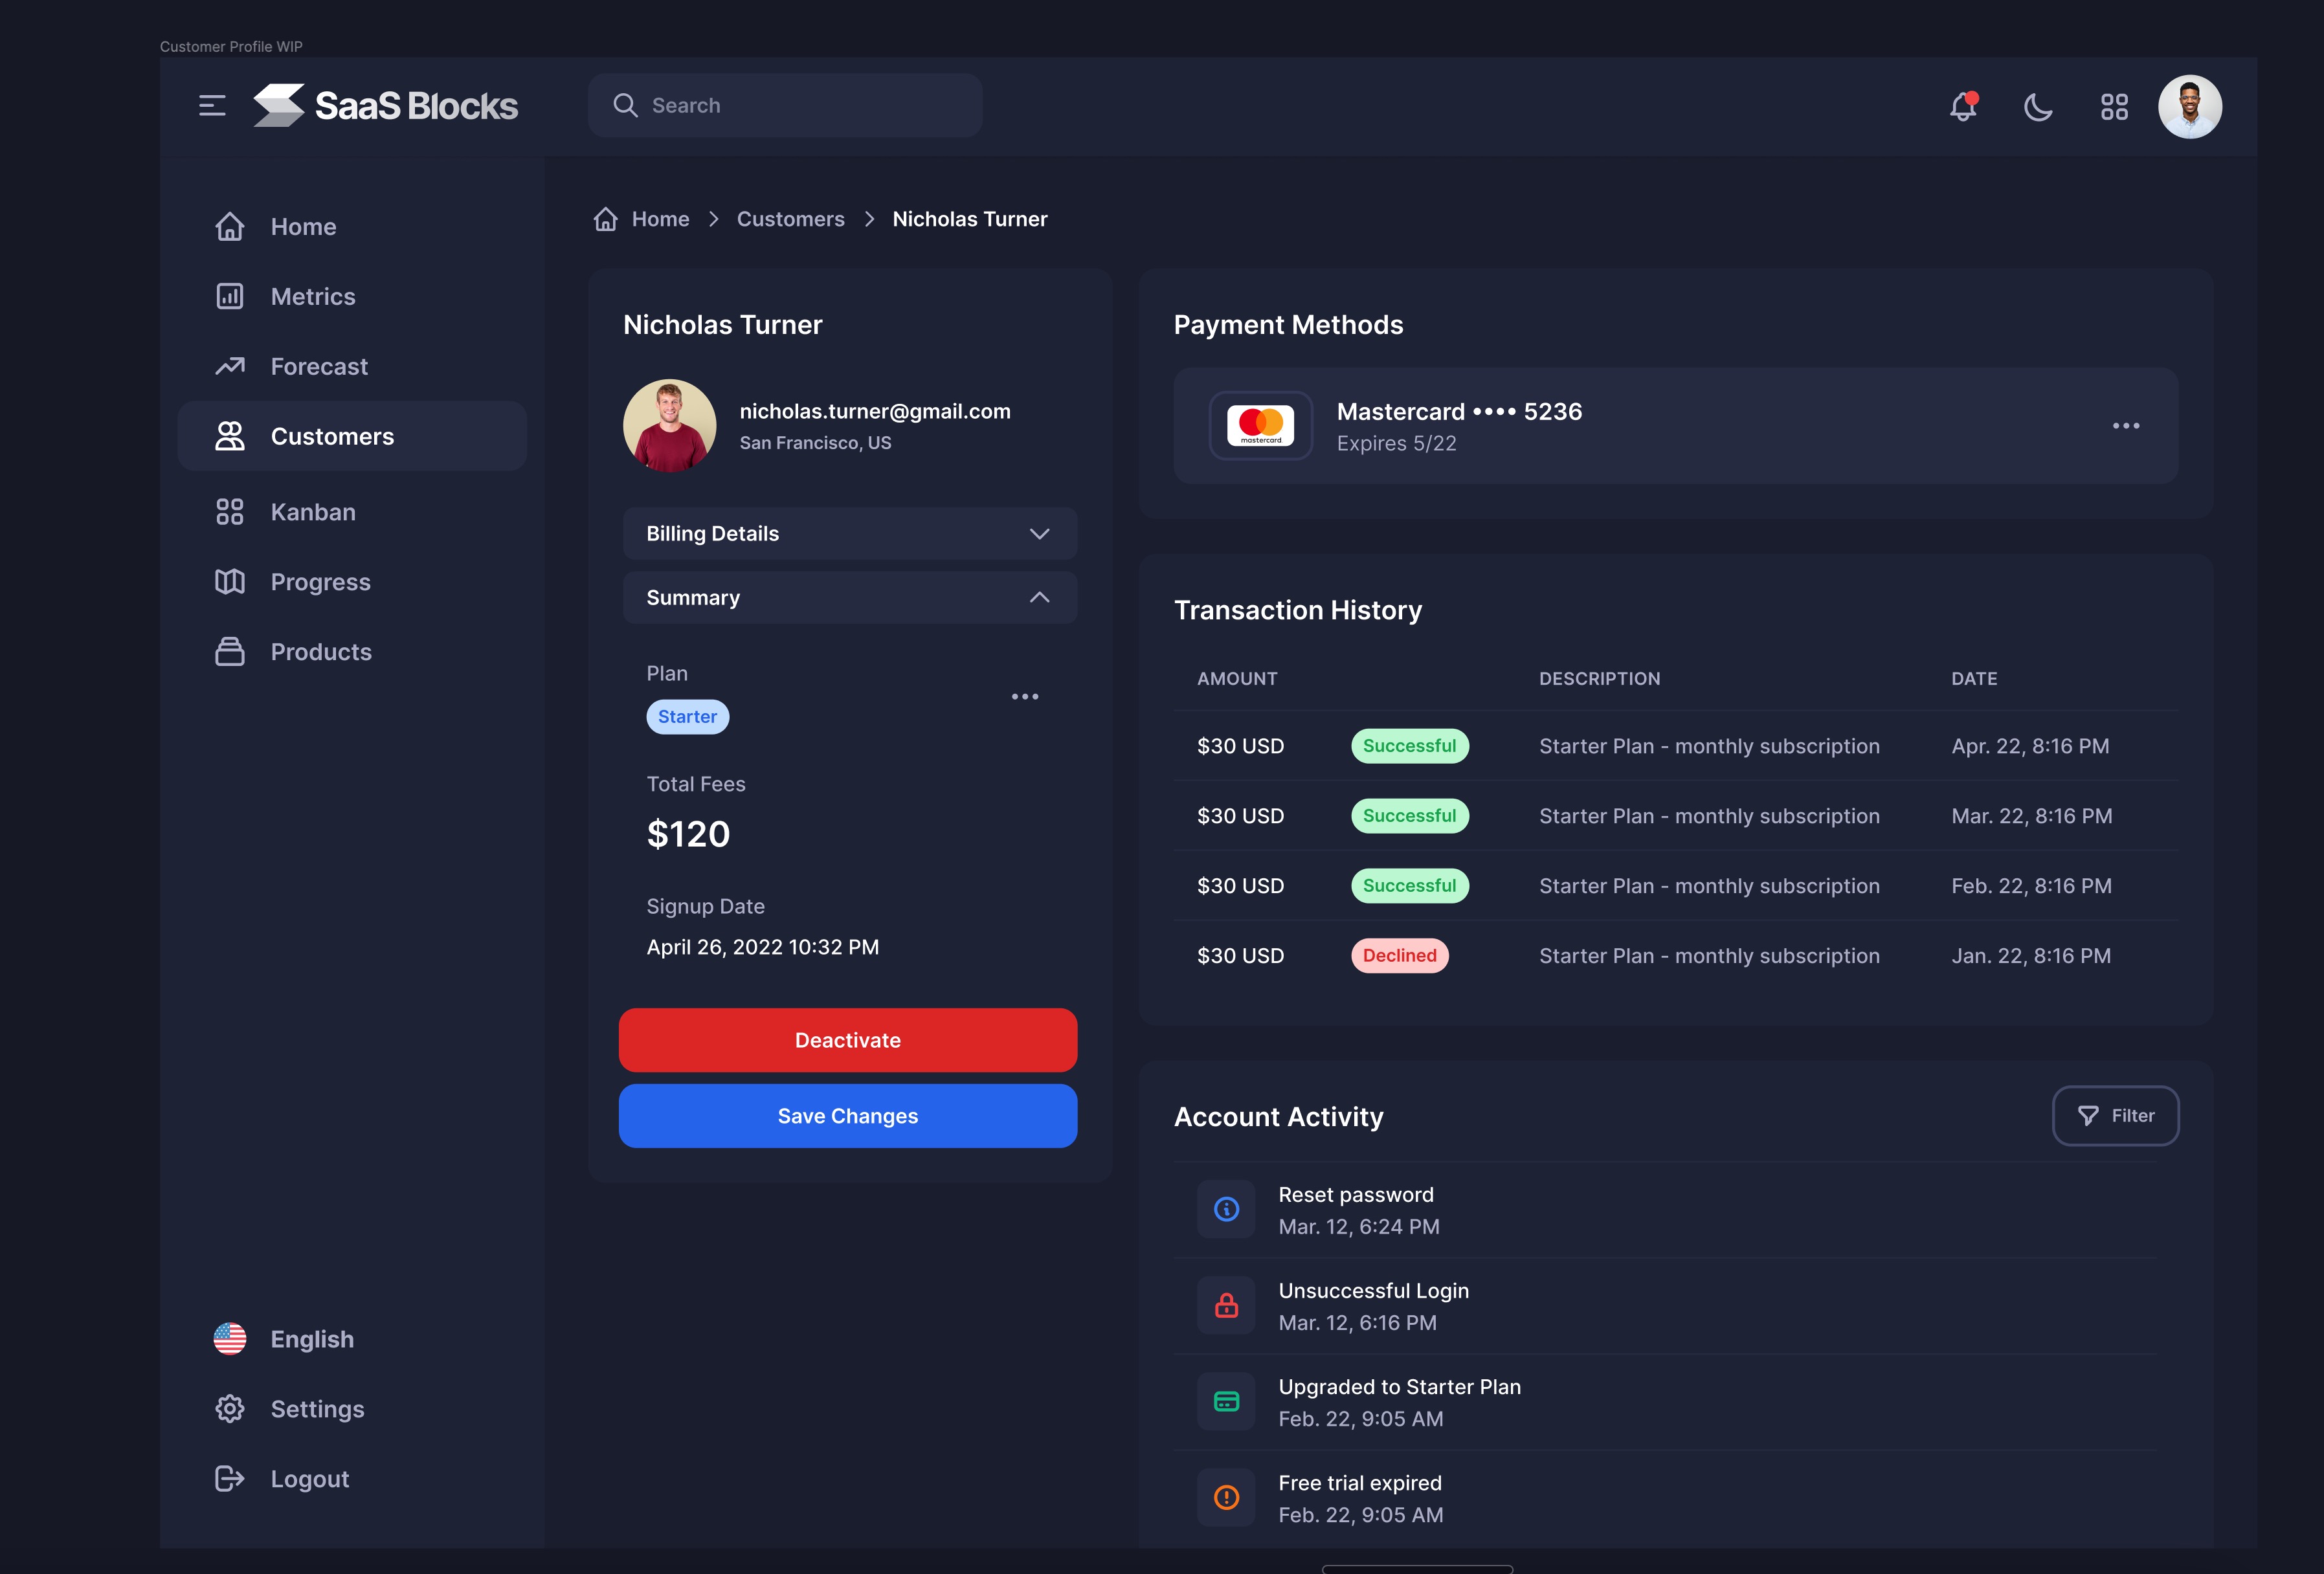Click the Mastercard card logo

[x=1260, y=426]
